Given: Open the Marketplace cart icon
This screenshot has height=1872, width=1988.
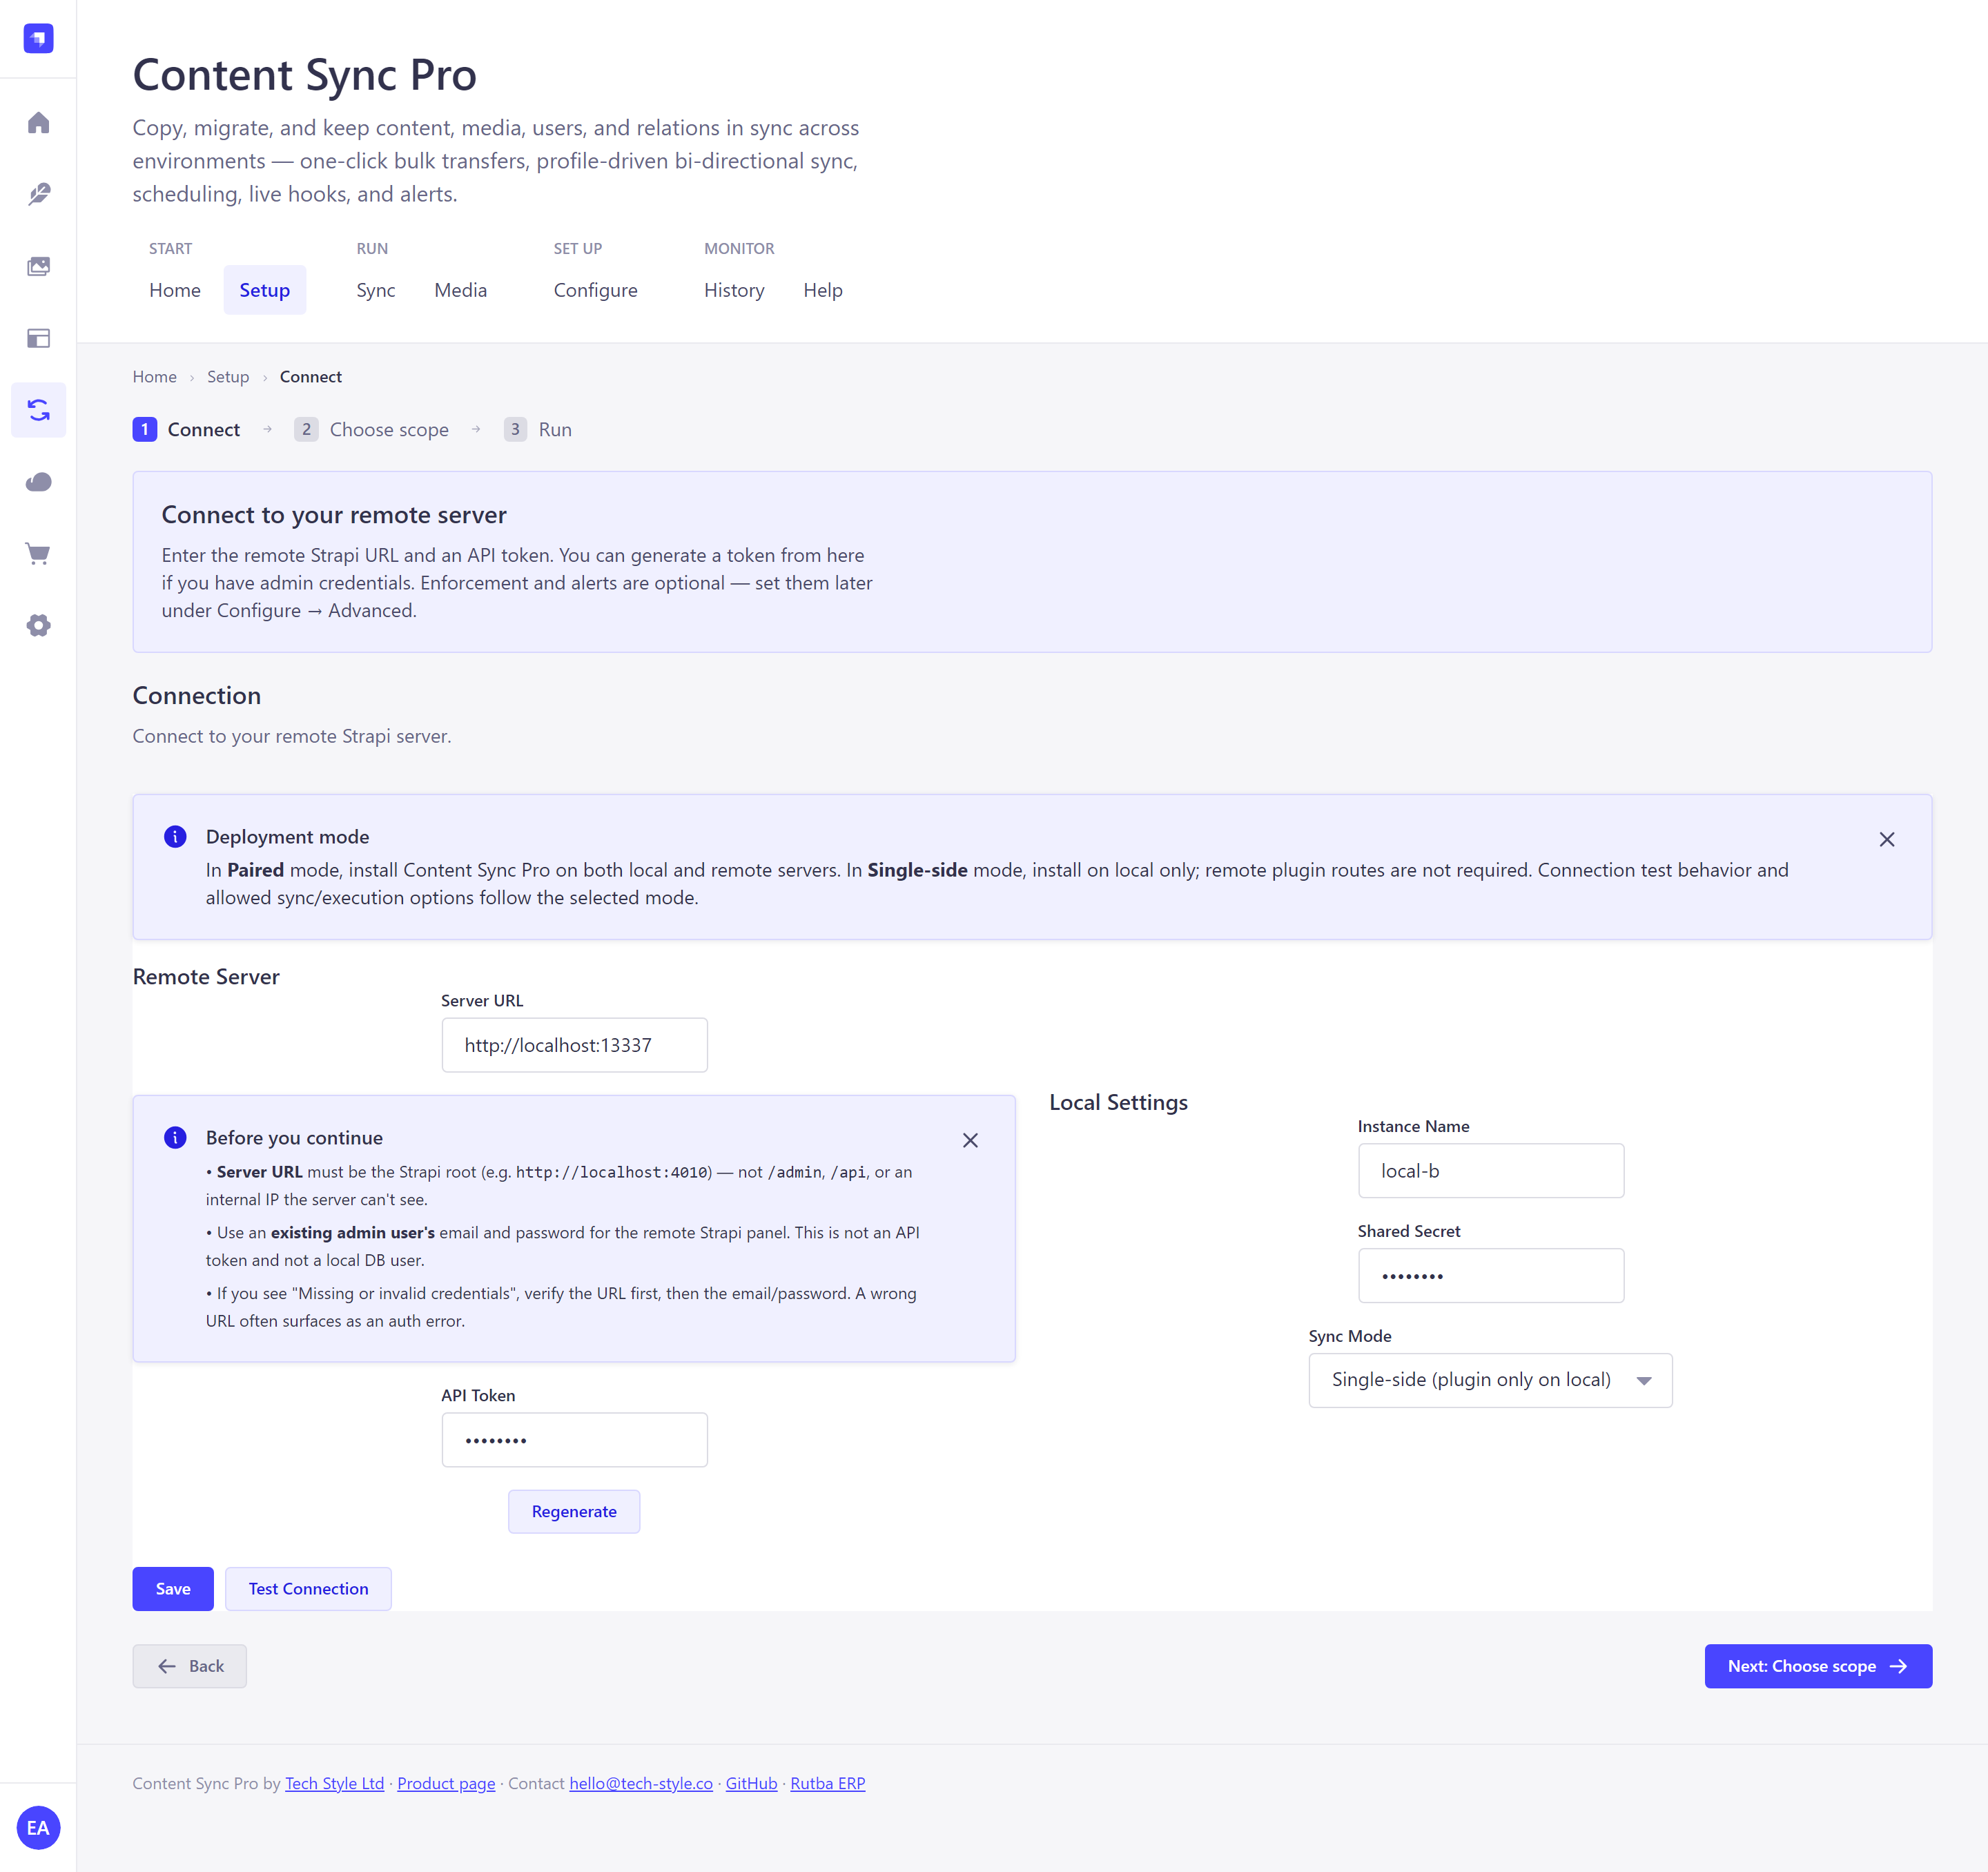Looking at the screenshot, I should point(38,554).
